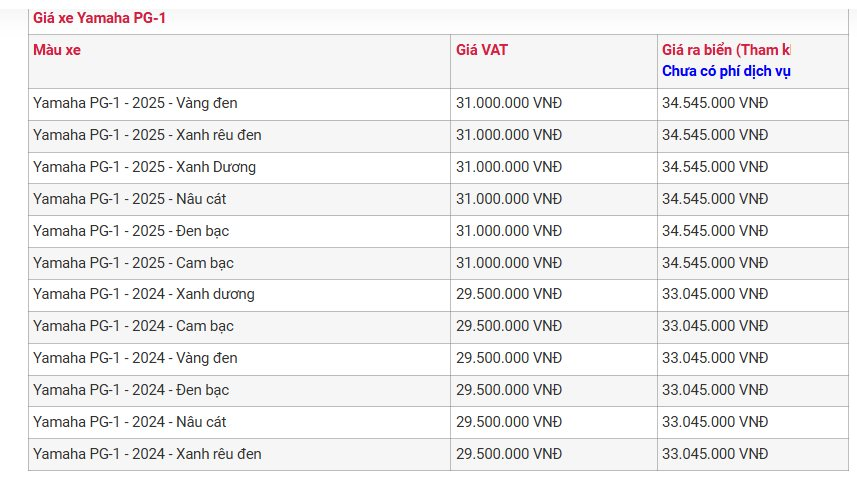Select the 'Yamaha PG-1 - 2025 - Vàng đen' row

(x=135, y=103)
